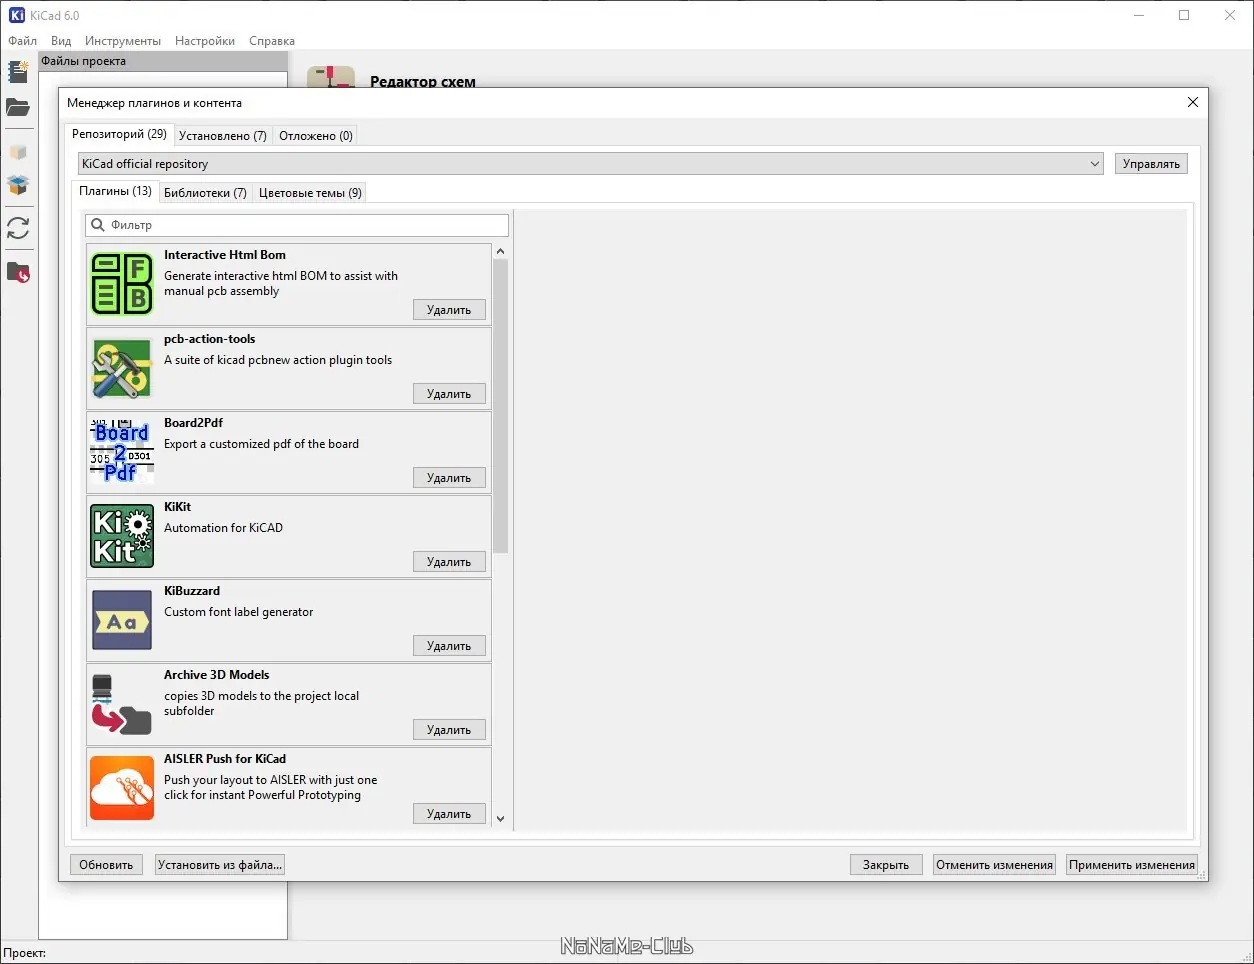Click the plugin list scrollbar down arrow
This screenshot has height=964, width=1254.
point(501,819)
